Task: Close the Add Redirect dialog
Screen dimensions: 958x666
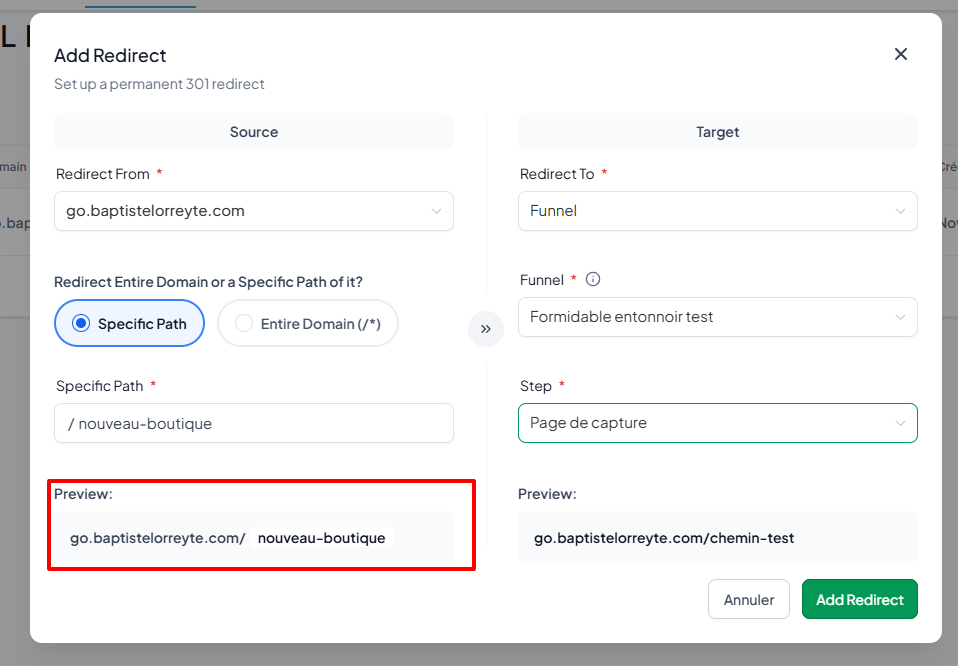Action: (x=901, y=54)
